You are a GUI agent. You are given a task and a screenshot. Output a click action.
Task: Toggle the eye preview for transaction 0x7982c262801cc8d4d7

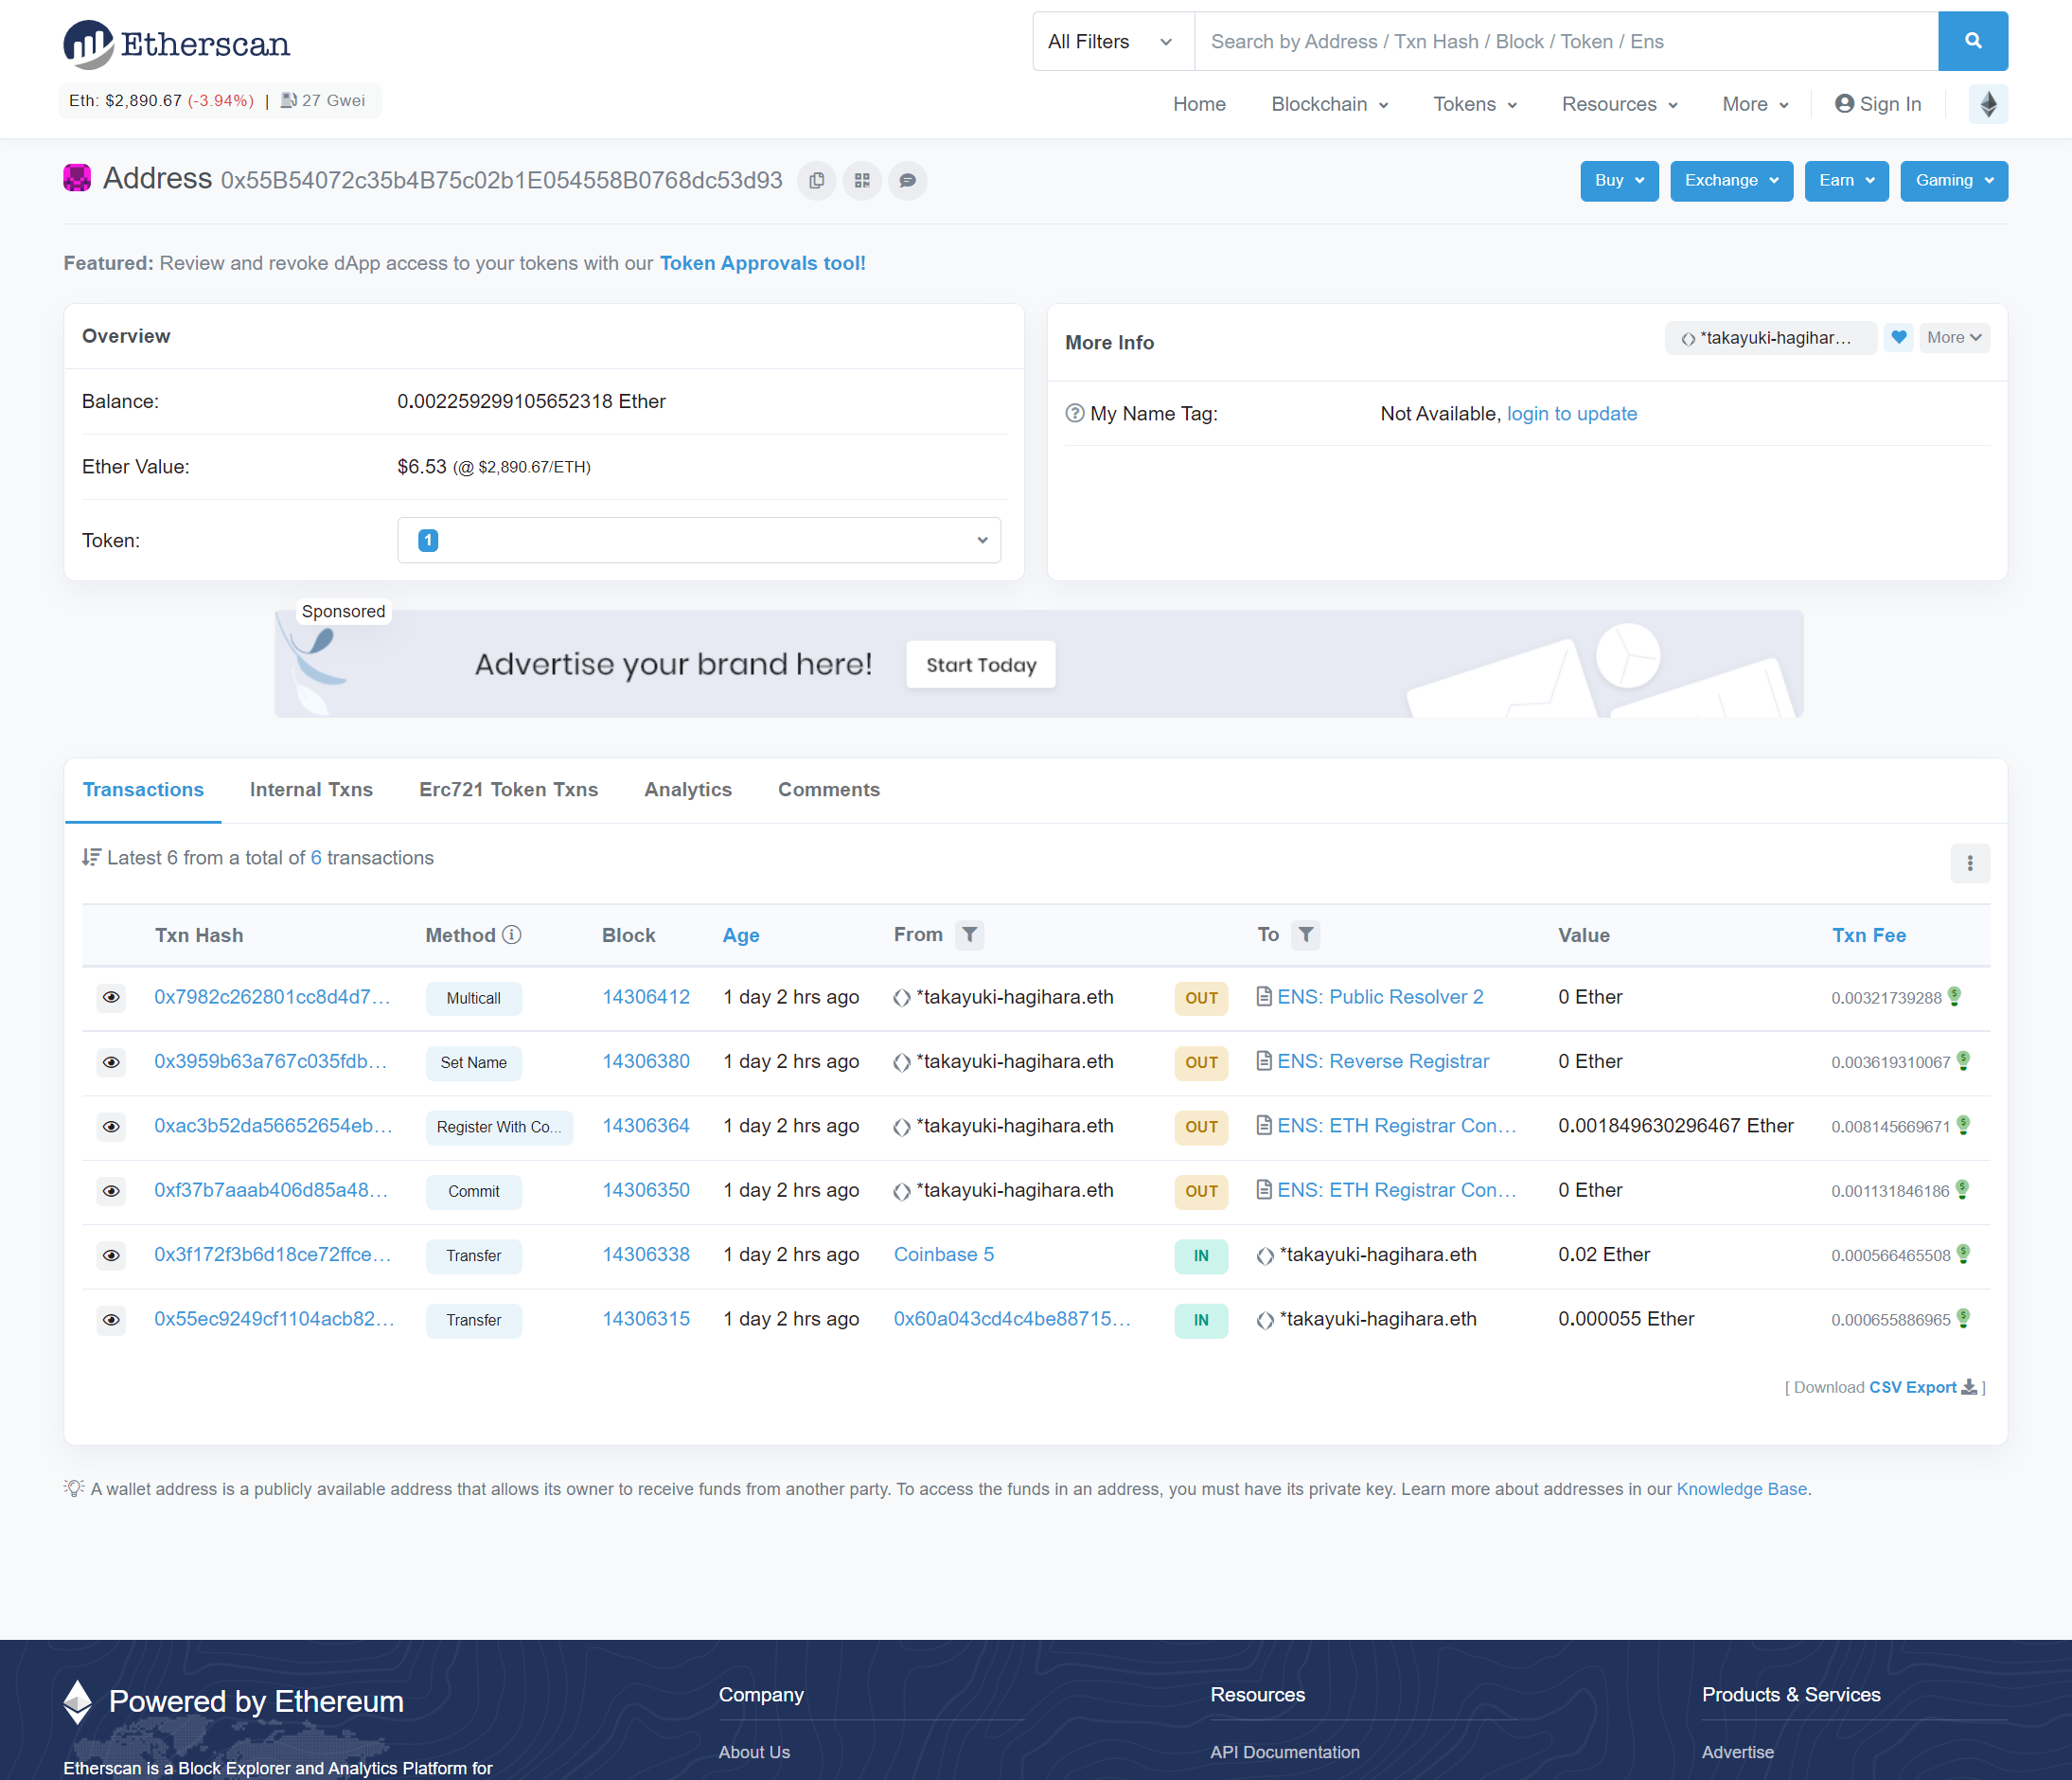point(111,997)
